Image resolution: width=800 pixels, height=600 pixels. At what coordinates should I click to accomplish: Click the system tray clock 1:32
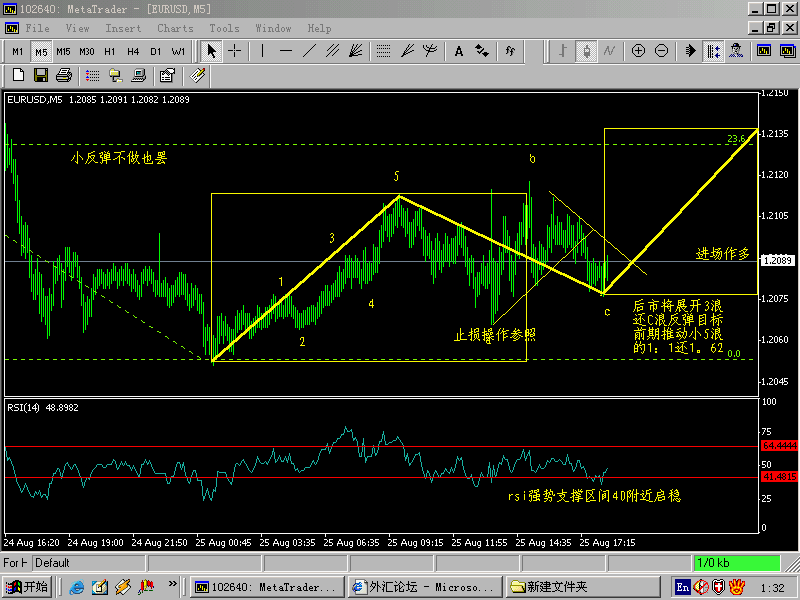(772, 588)
